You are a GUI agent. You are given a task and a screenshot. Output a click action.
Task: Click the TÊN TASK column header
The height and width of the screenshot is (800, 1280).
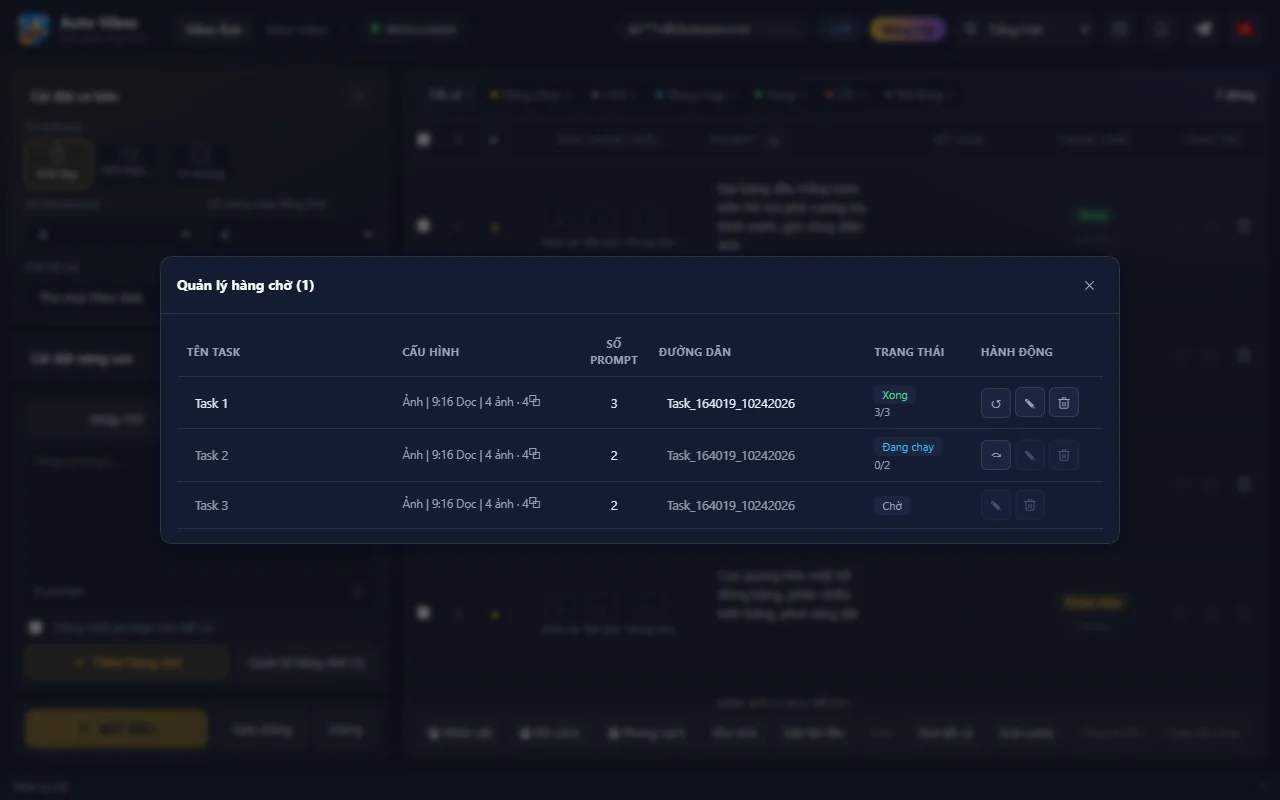(x=213, y=352)
